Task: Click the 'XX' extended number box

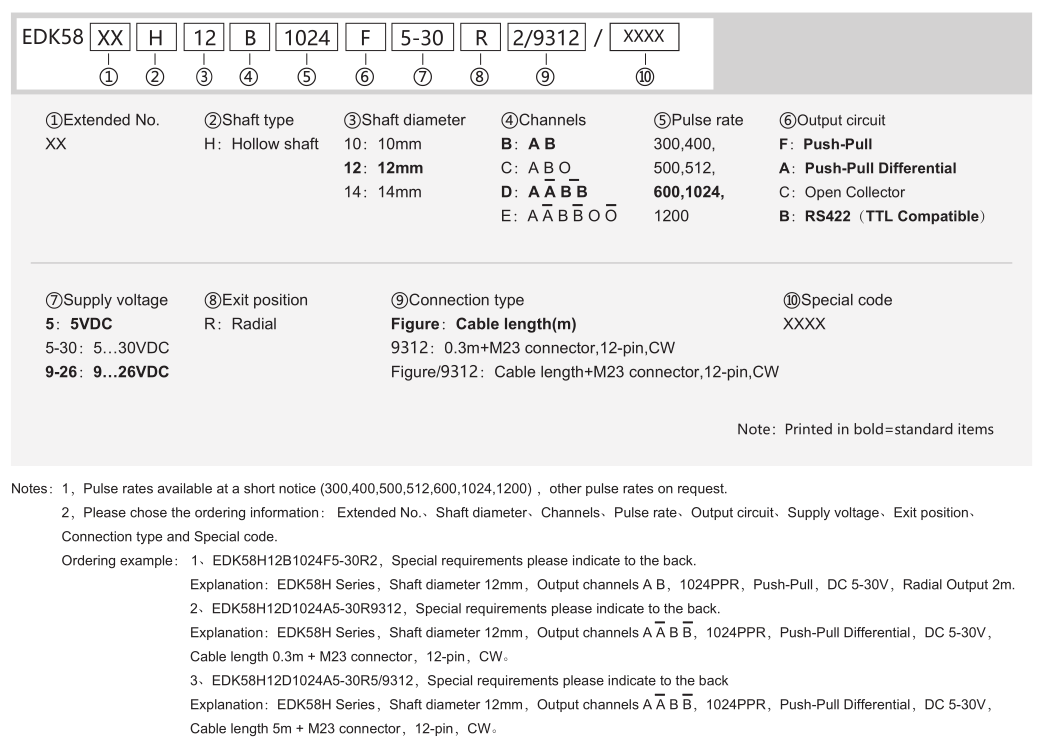Action: [x=110, y=37]
